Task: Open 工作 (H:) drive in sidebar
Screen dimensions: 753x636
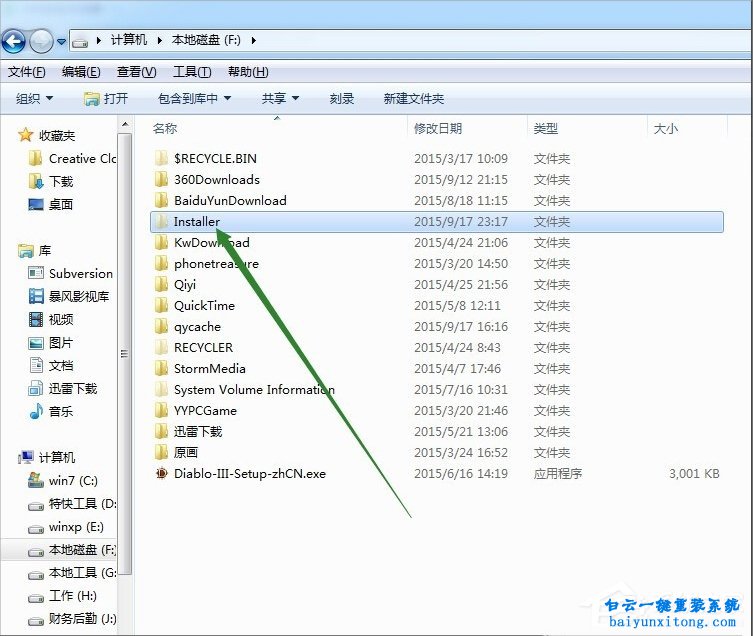Action: point(62,596)
